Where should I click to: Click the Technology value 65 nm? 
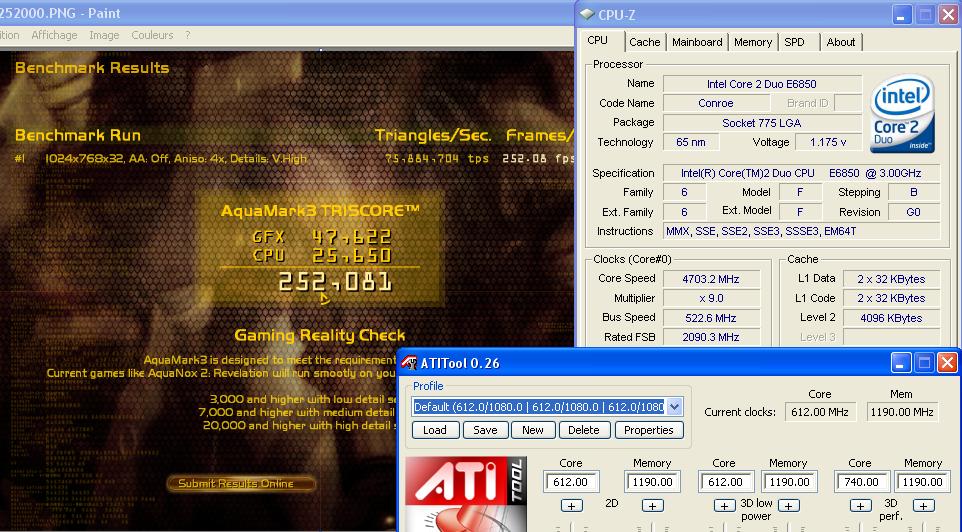coord(691,142)
